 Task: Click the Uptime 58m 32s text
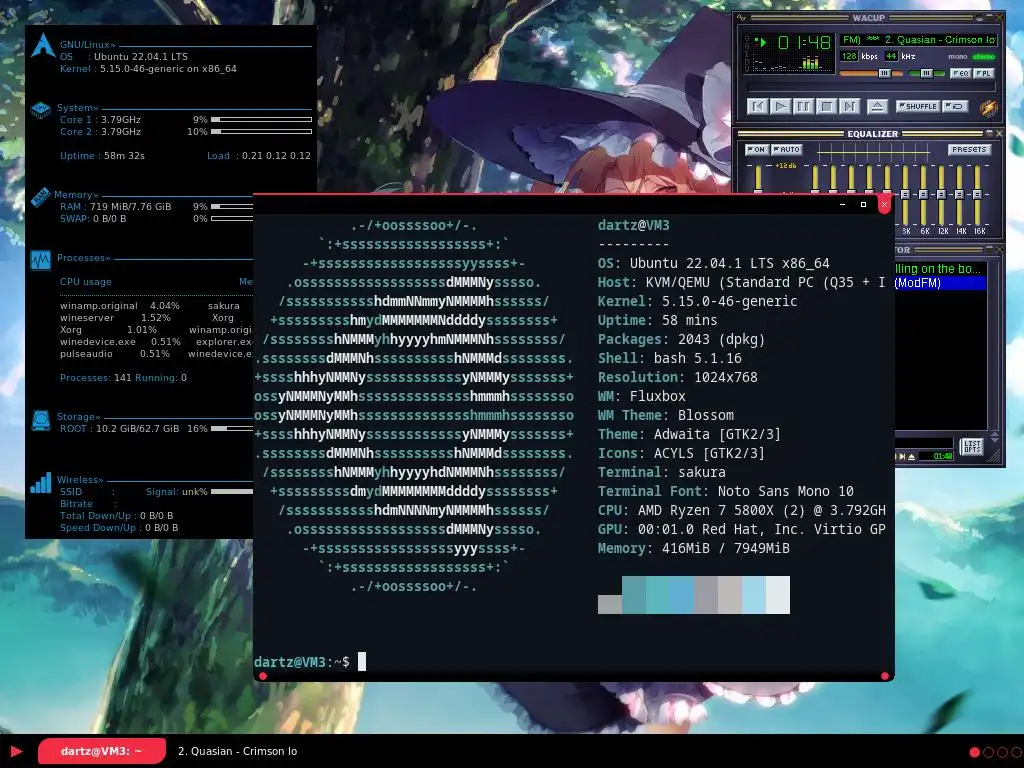(x=103, y=155)
